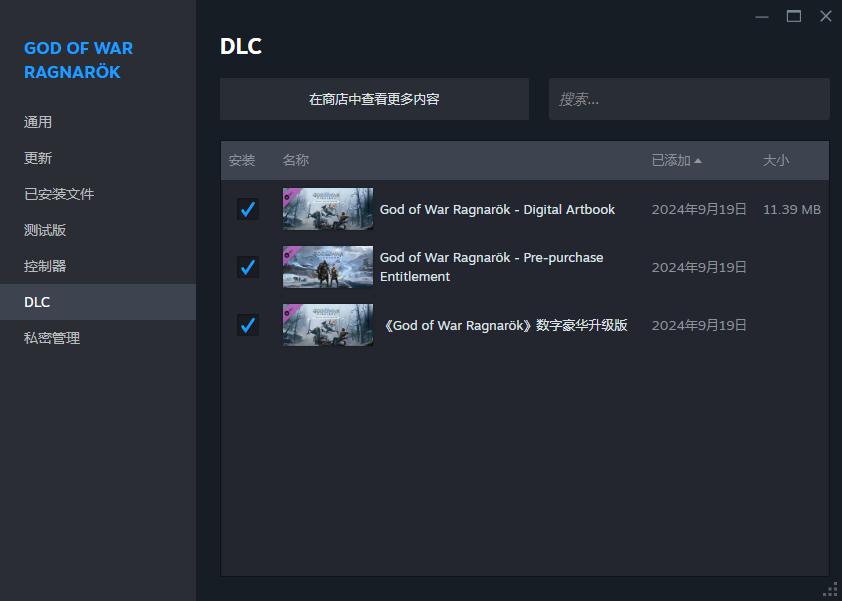The height and width of the screenshot is (601, 842).
Task: Sort by the 名称 column header
Action: pos(295,160)
